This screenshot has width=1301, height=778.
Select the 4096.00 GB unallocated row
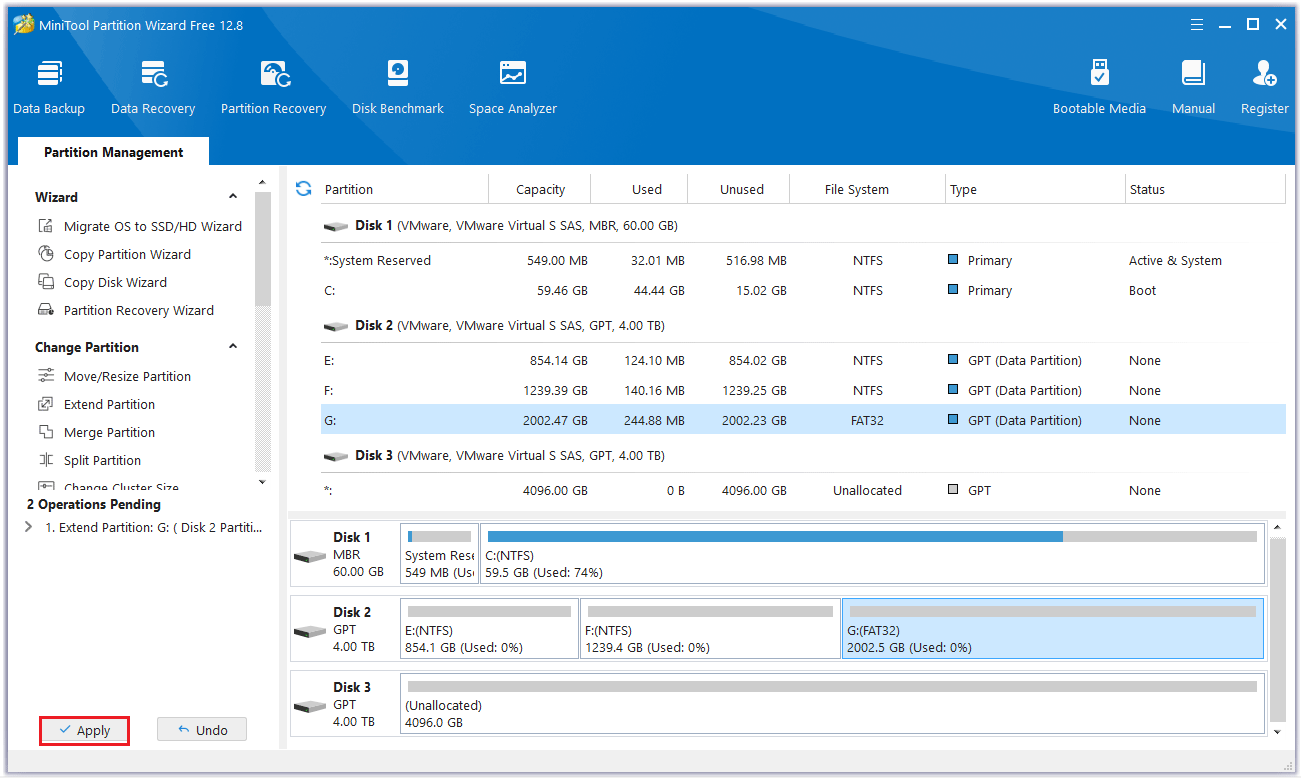[803, 490]
